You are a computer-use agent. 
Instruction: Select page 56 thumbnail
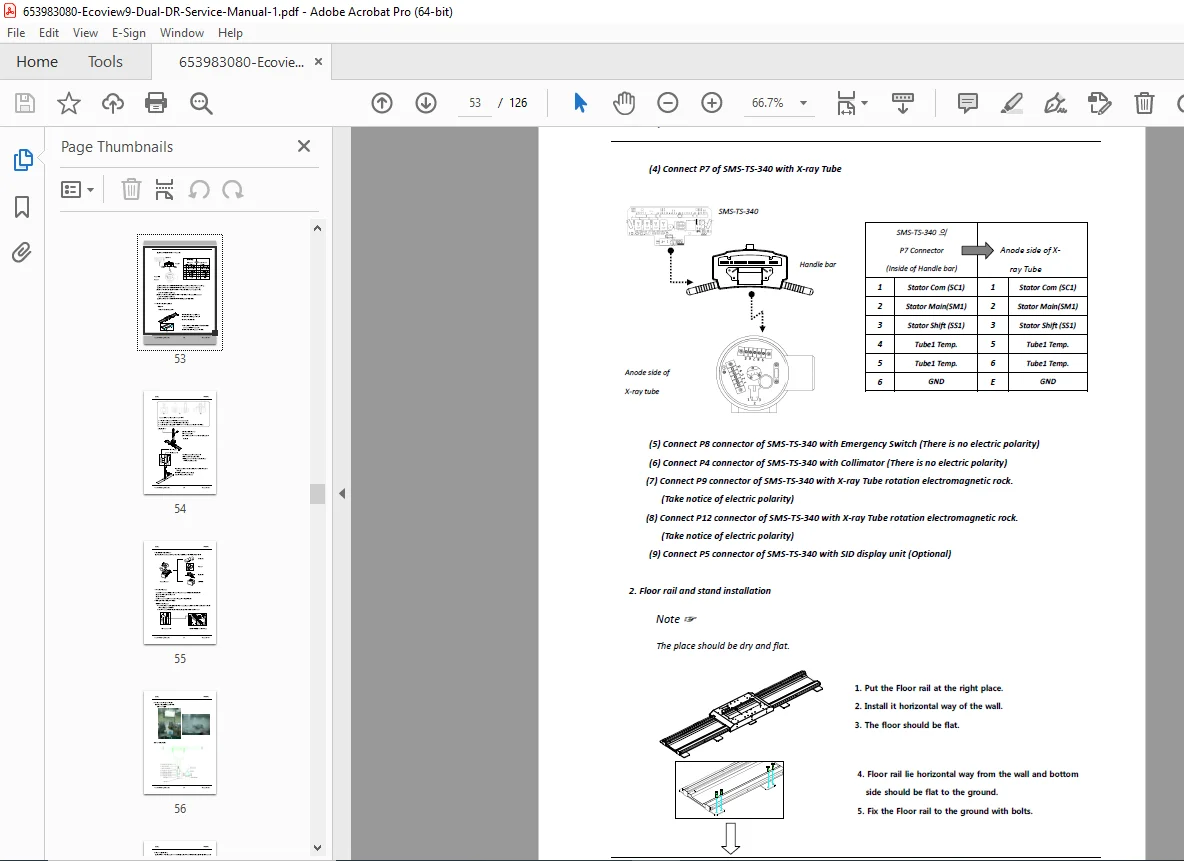point(180,743)
